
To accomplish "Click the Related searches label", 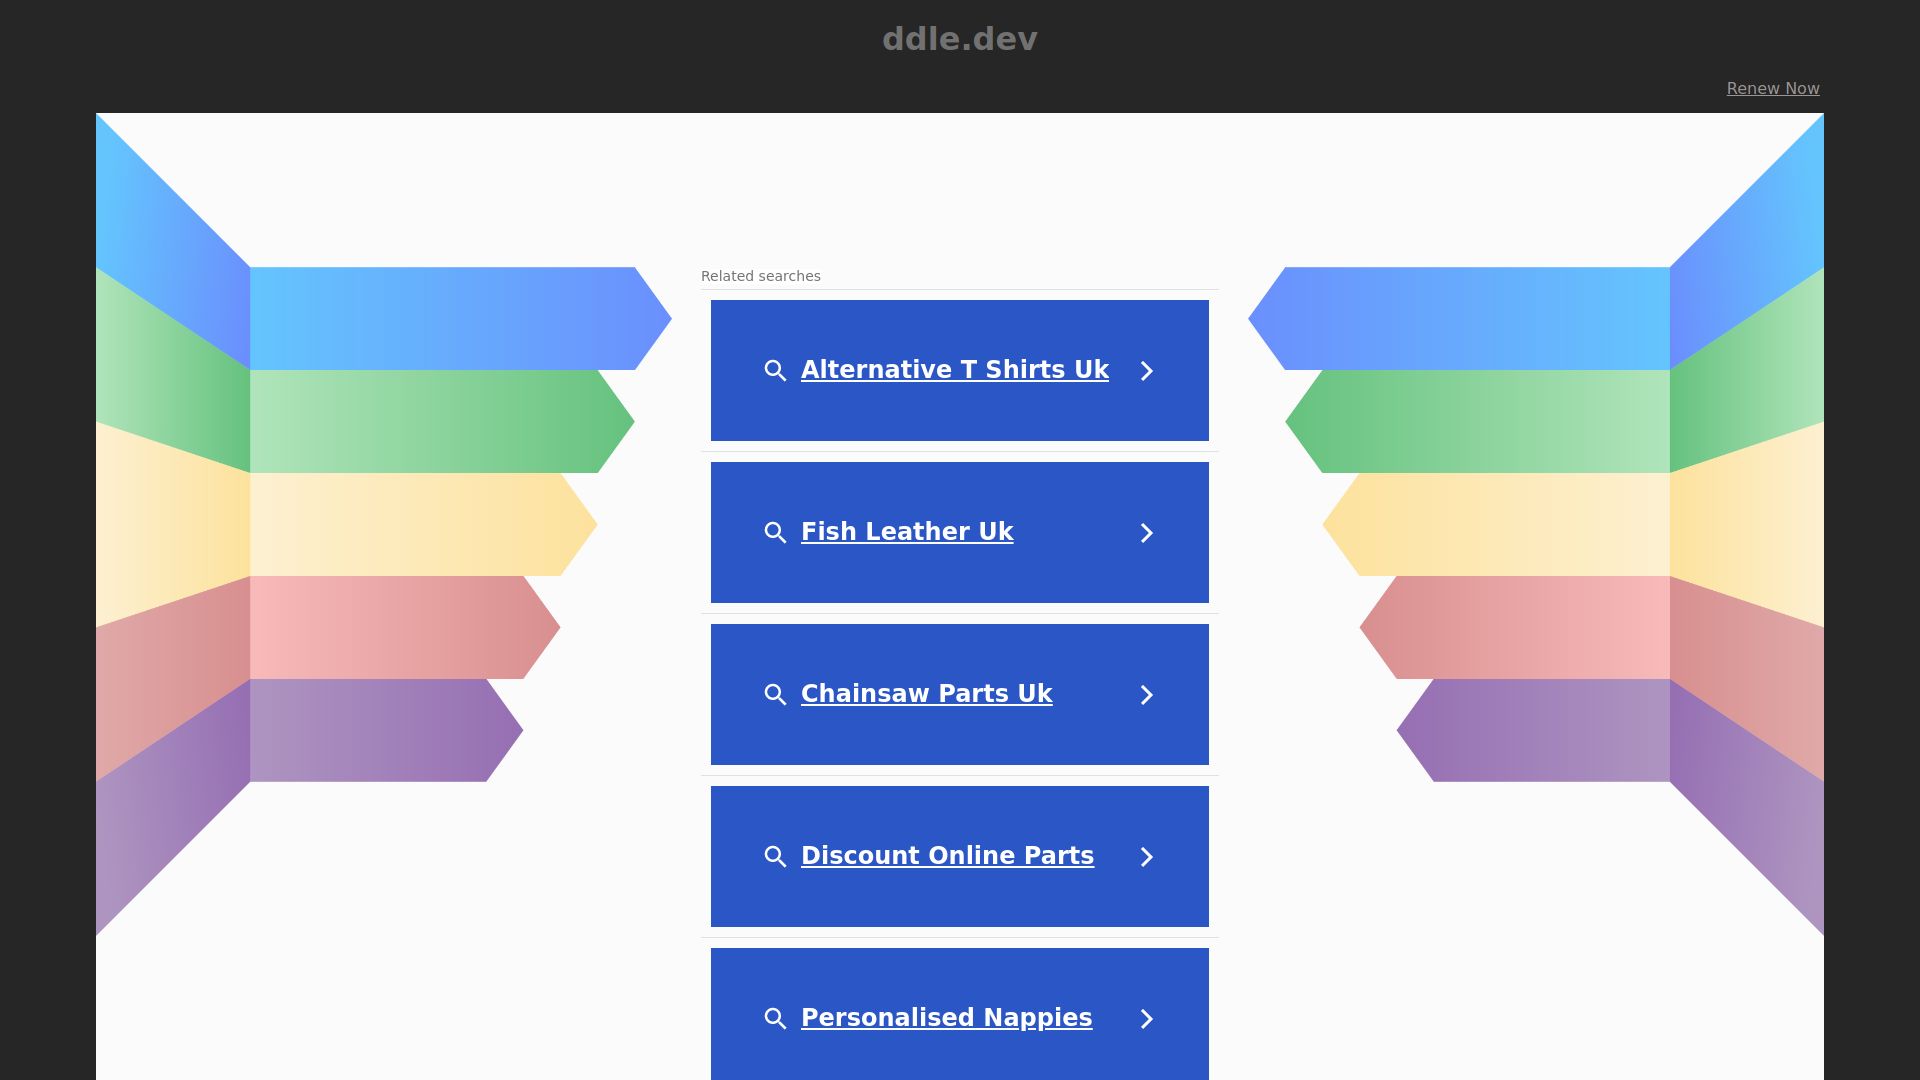I will pyautogui.click(x=760, y=276).
